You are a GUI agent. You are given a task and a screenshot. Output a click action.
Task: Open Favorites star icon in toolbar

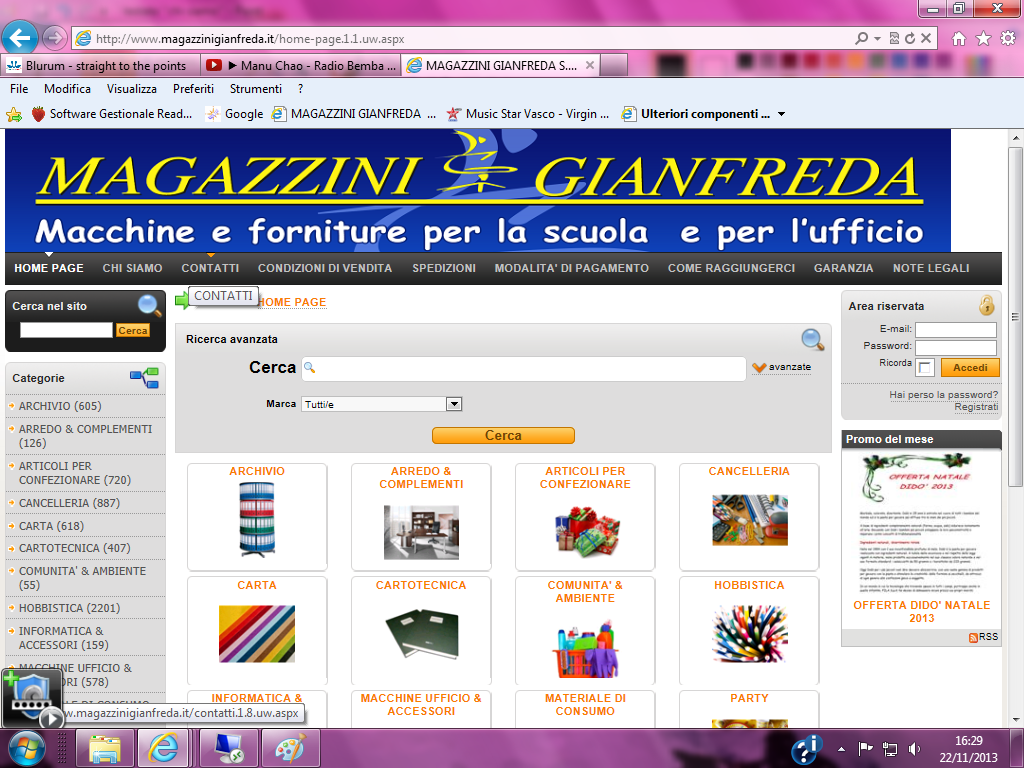point(984,39)
